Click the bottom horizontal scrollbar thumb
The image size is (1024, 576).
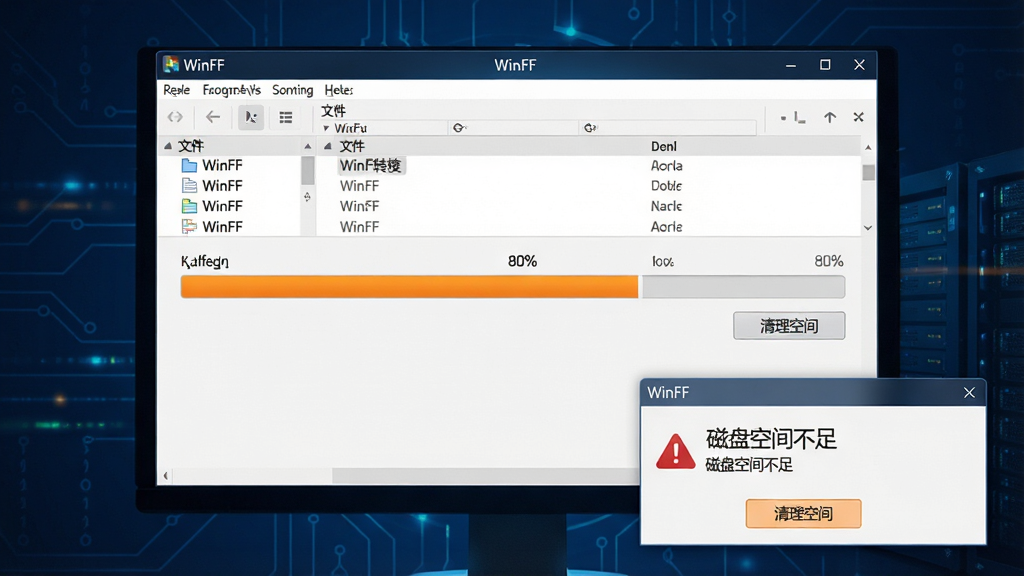[x=486, y=475]
